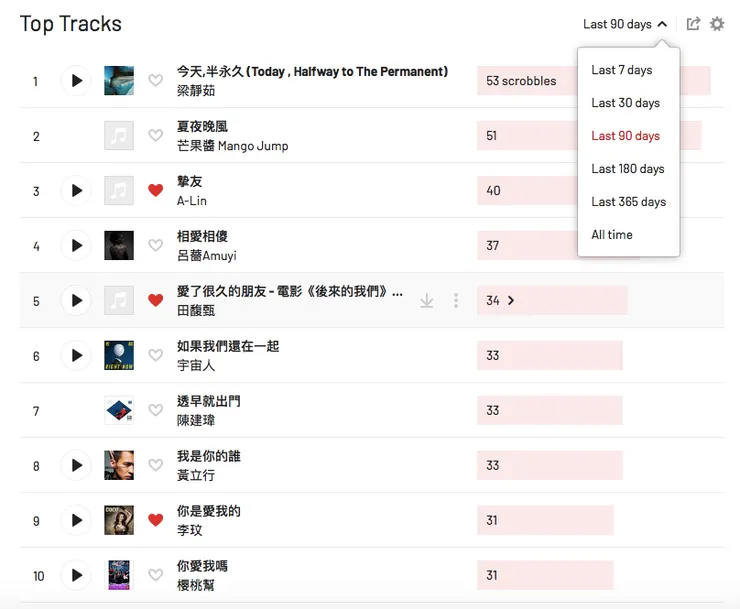Viewport: 740px width, 609px height.
Task: Select Last 7 days from the menu
Action: point(621,70)
